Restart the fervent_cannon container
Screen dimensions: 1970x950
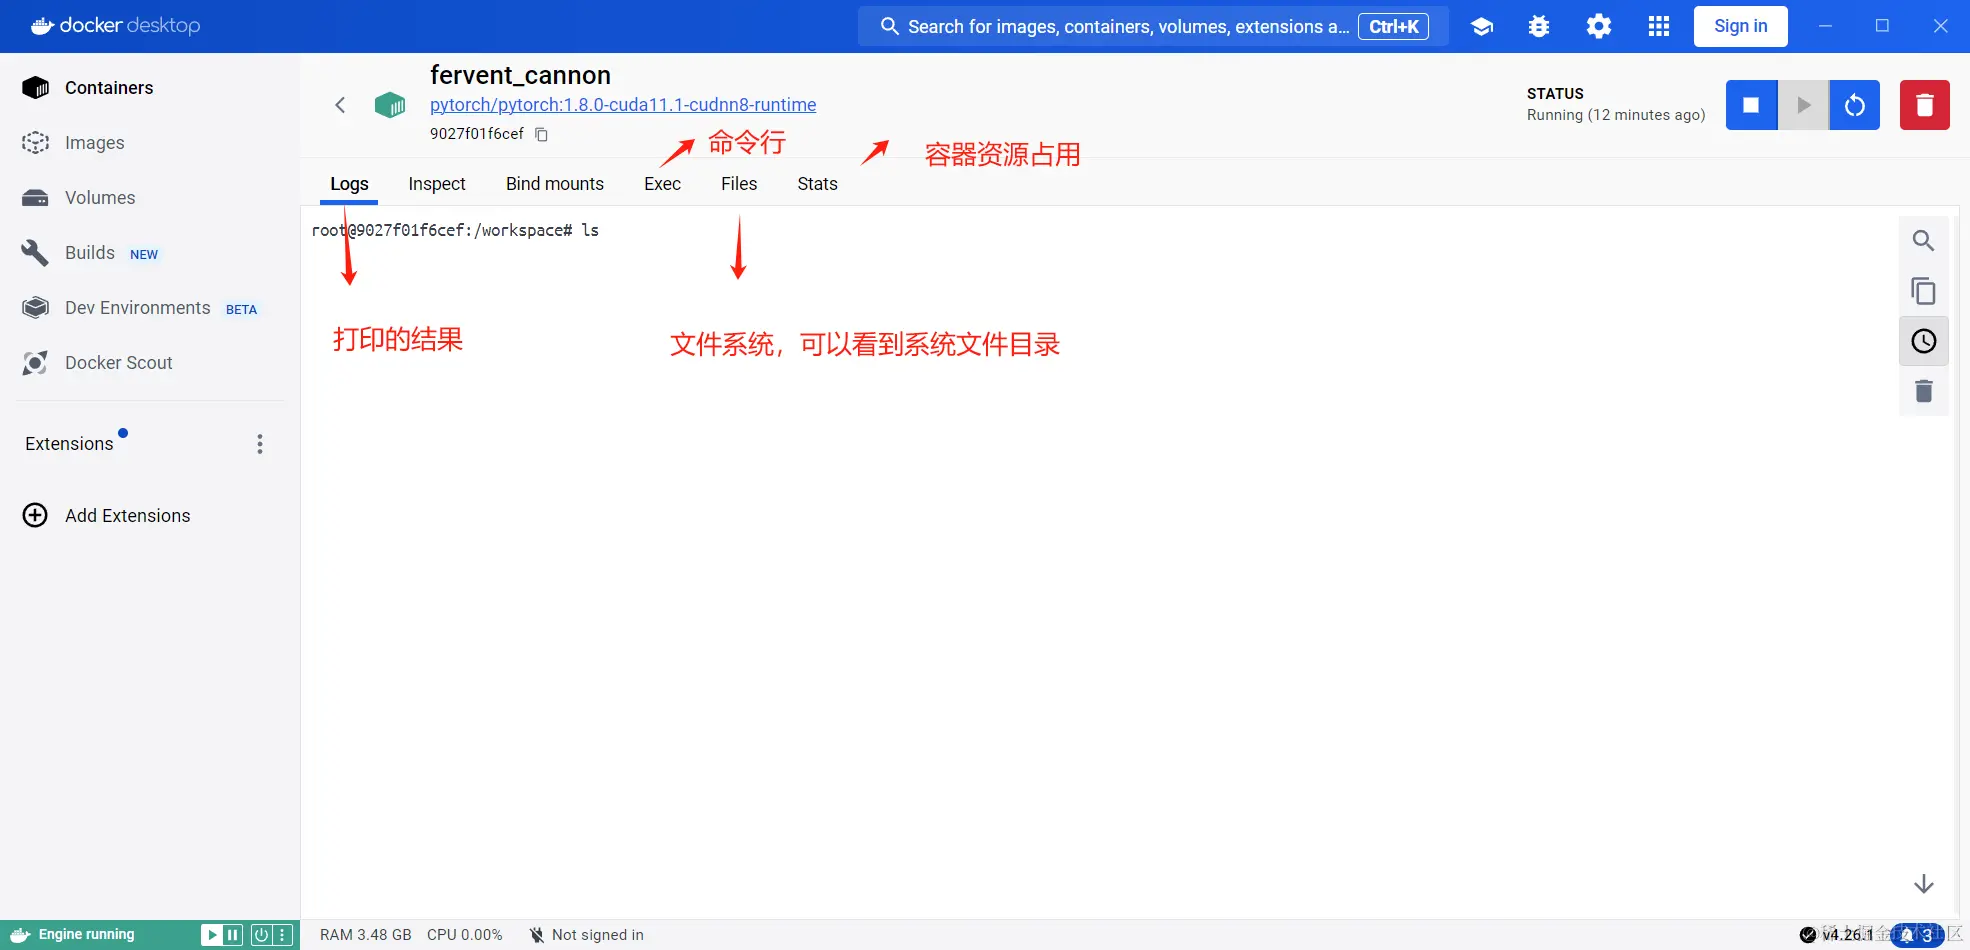point(1855,105)
